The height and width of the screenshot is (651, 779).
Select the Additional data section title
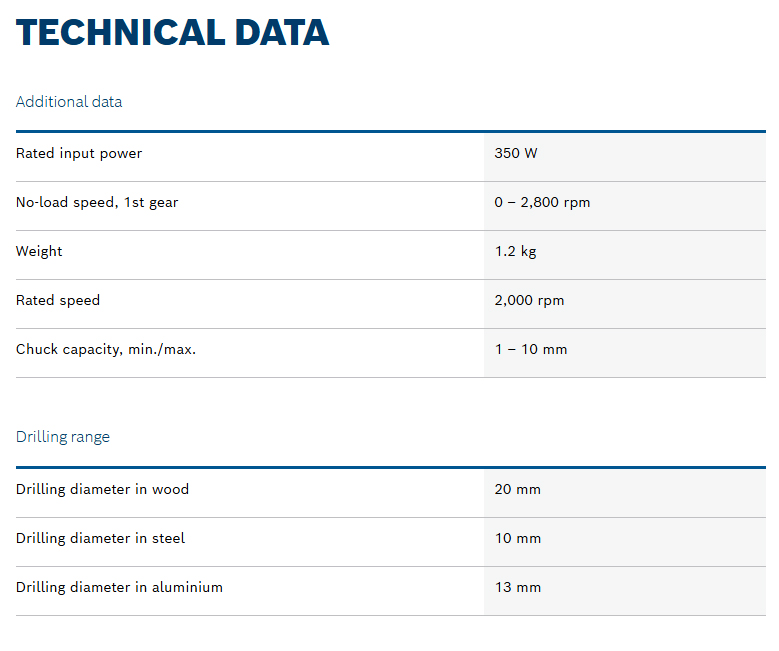point(69,102)
